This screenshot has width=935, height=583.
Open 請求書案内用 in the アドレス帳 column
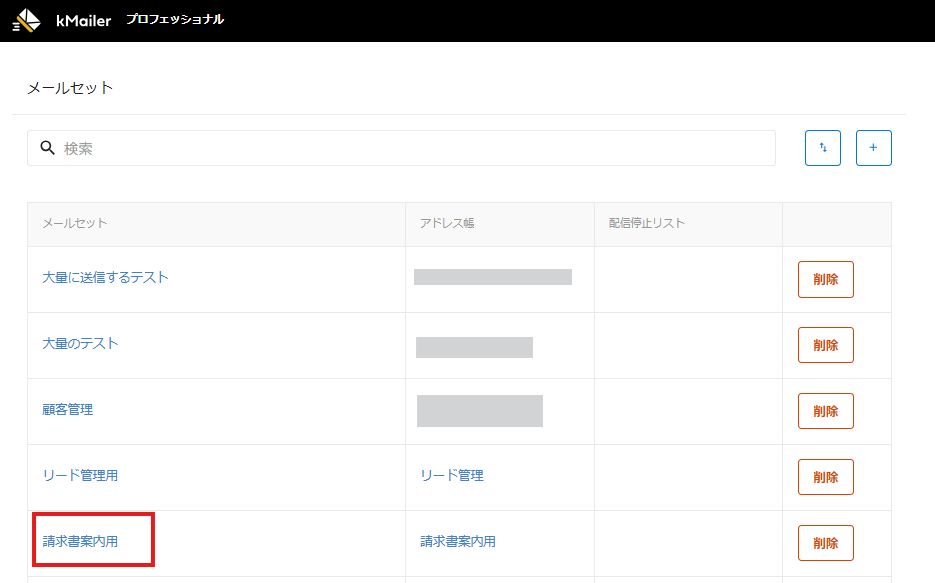(x=458, y=542)
